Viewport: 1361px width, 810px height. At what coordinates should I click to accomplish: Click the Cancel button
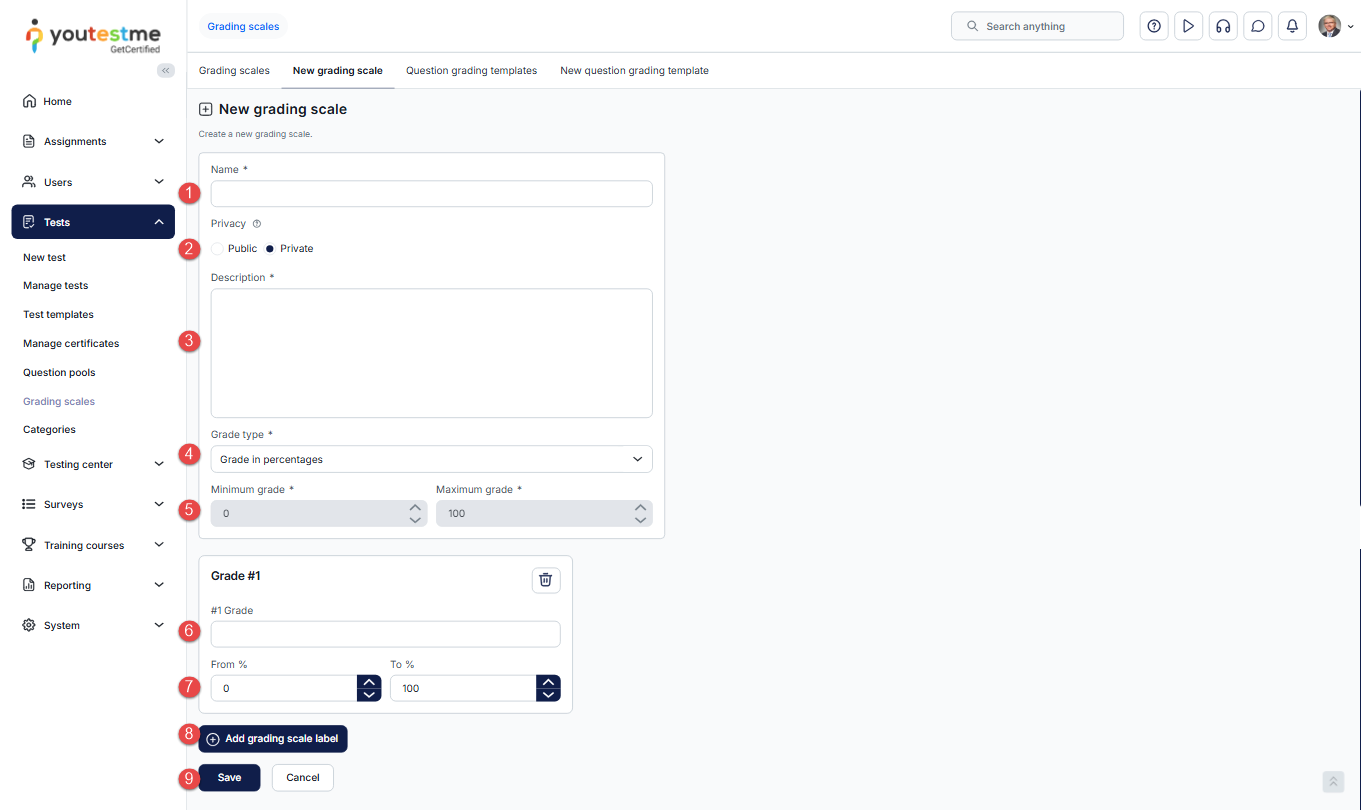[x=303, y=778]
